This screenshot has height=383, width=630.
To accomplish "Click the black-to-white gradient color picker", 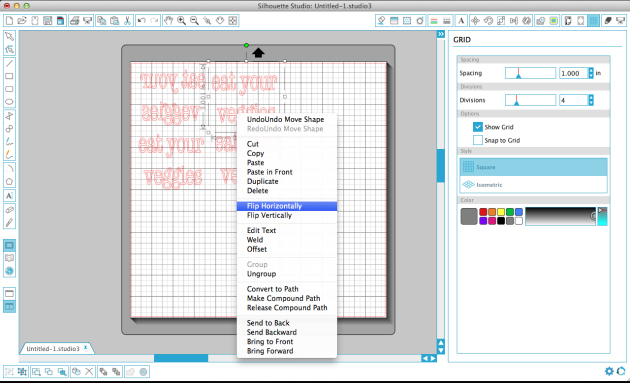I will (560, 216).
